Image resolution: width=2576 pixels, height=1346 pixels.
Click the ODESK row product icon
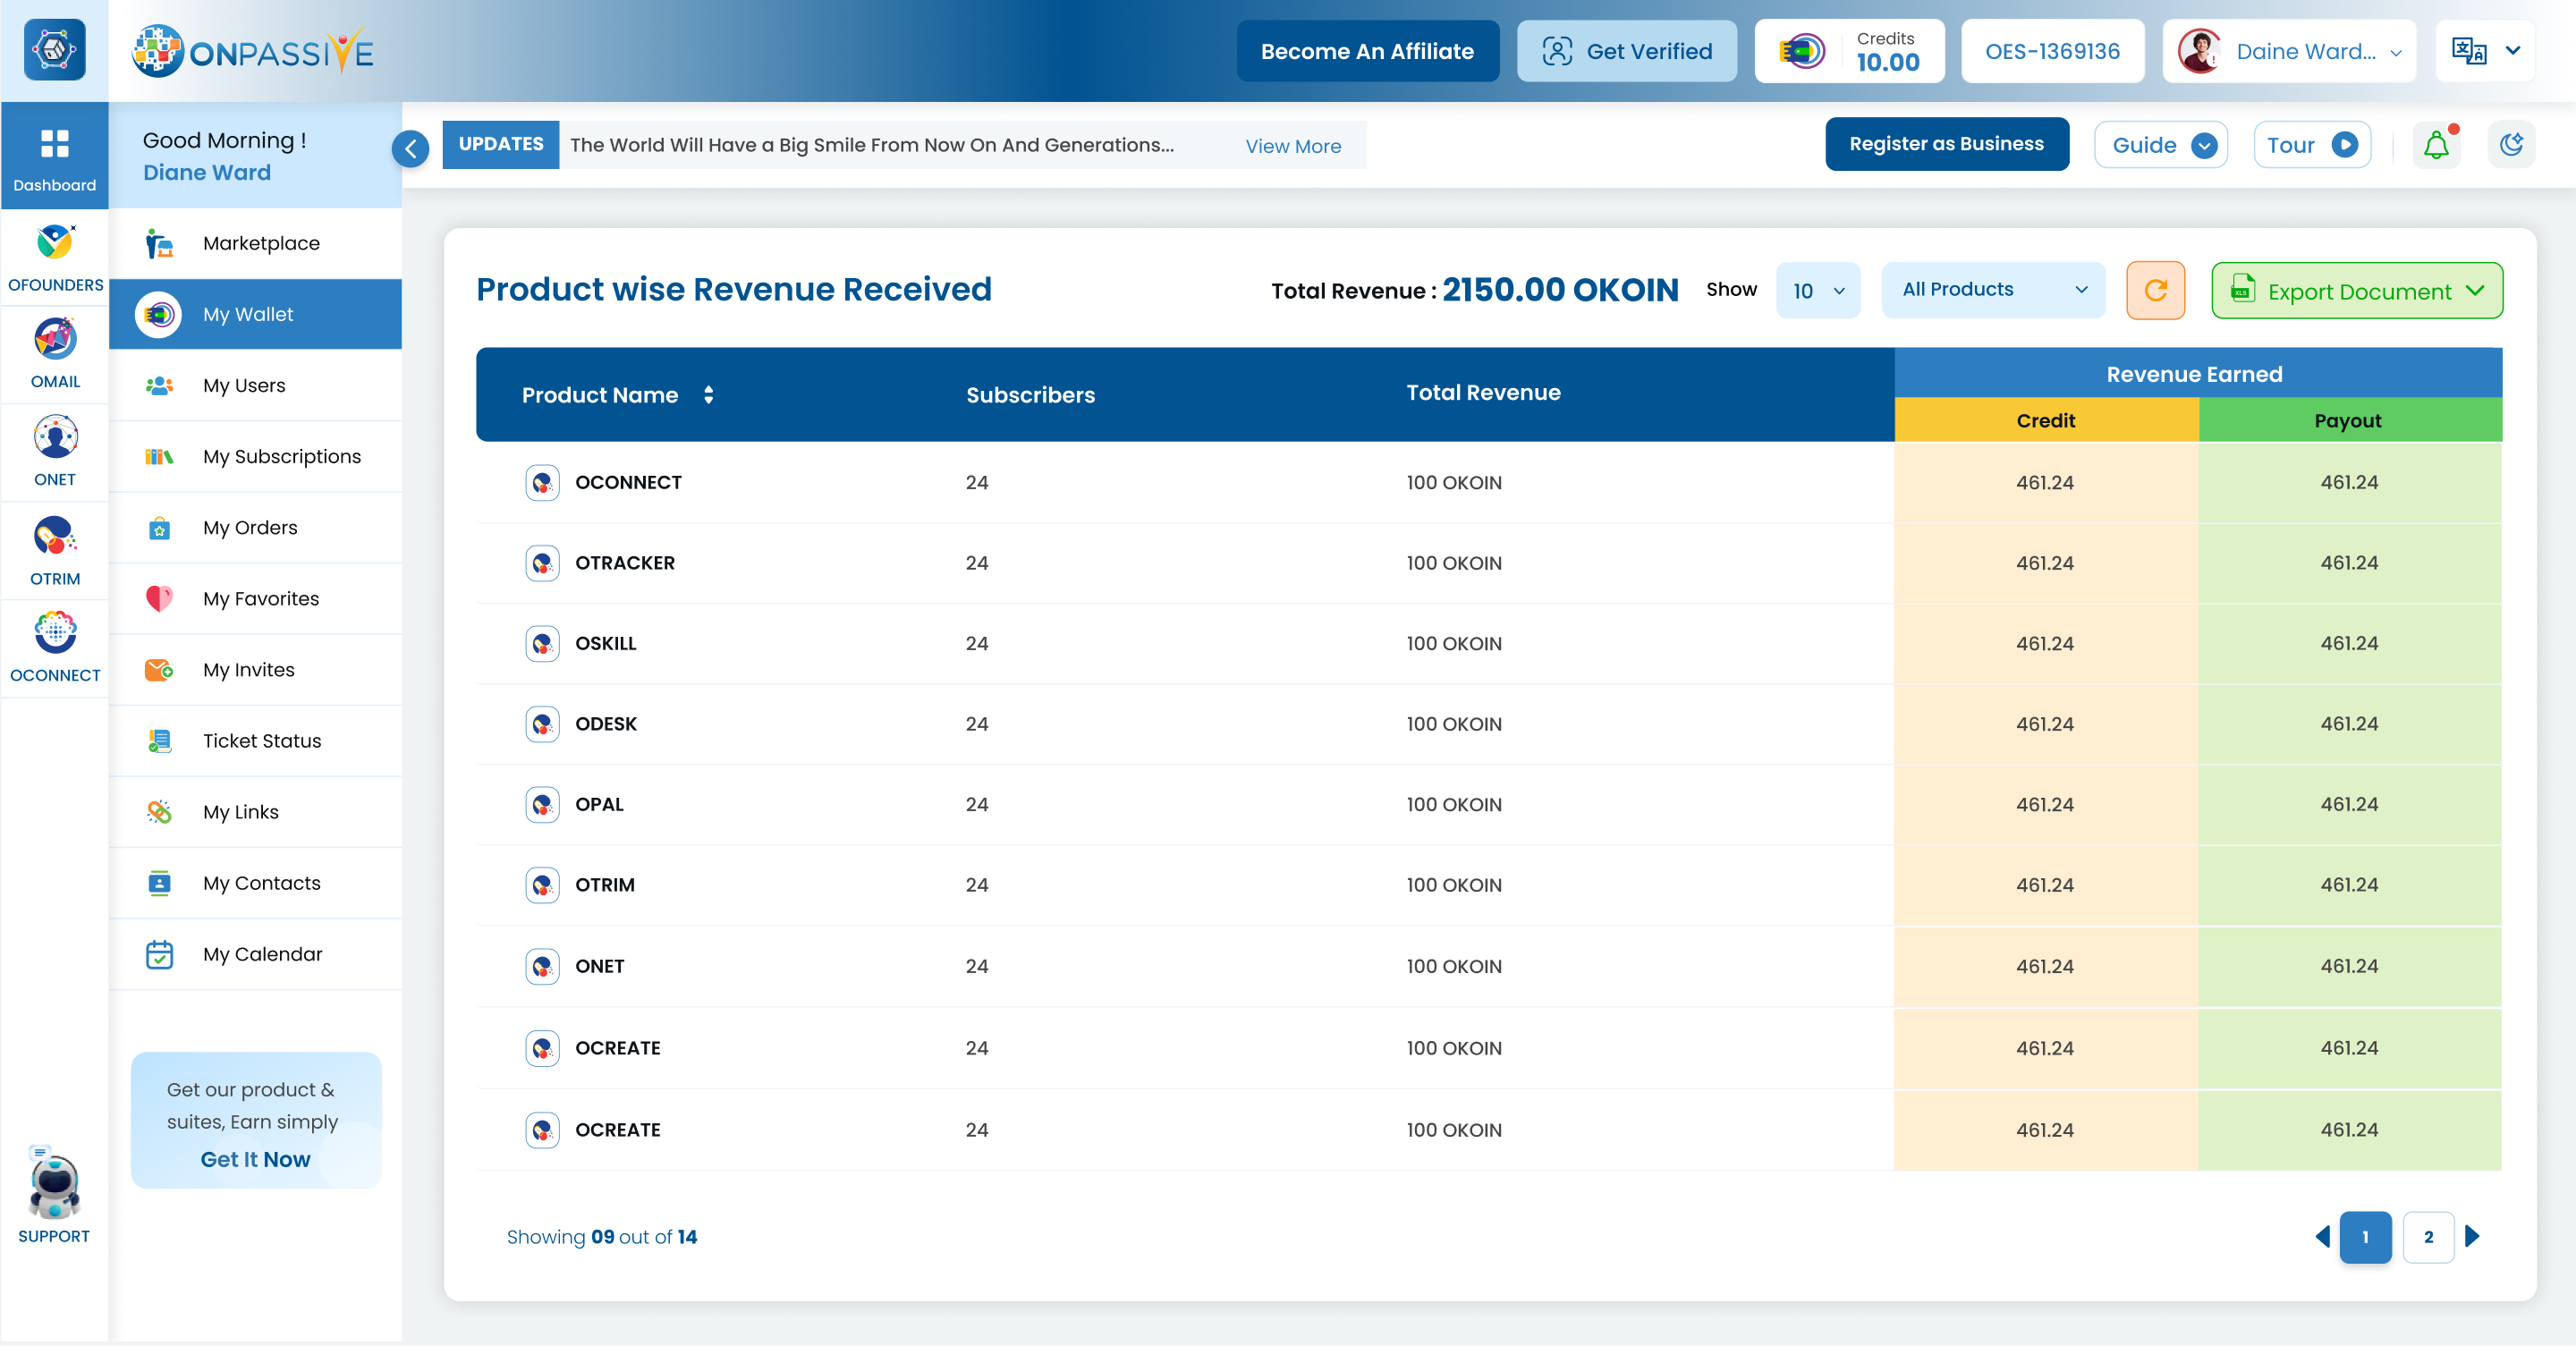point(542,724)
